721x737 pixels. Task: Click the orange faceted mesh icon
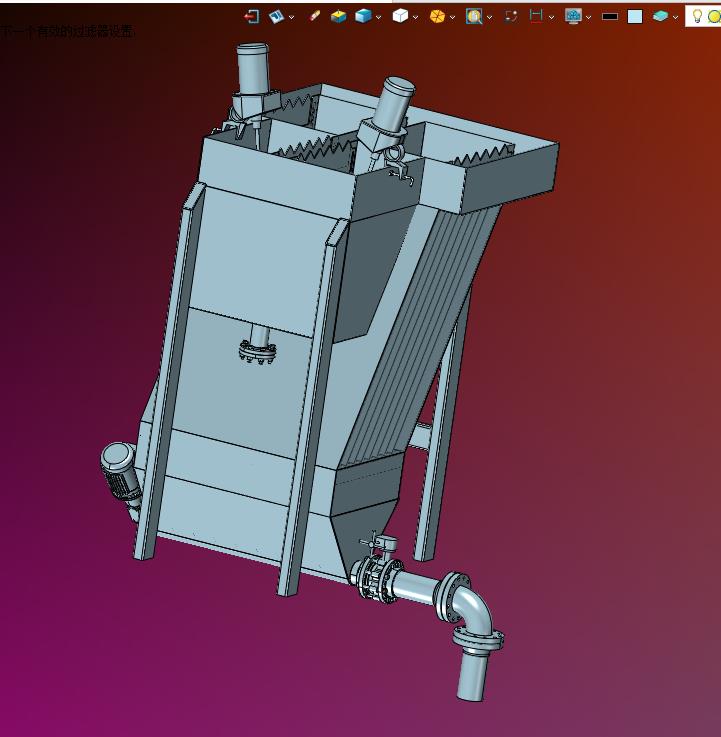437,16
